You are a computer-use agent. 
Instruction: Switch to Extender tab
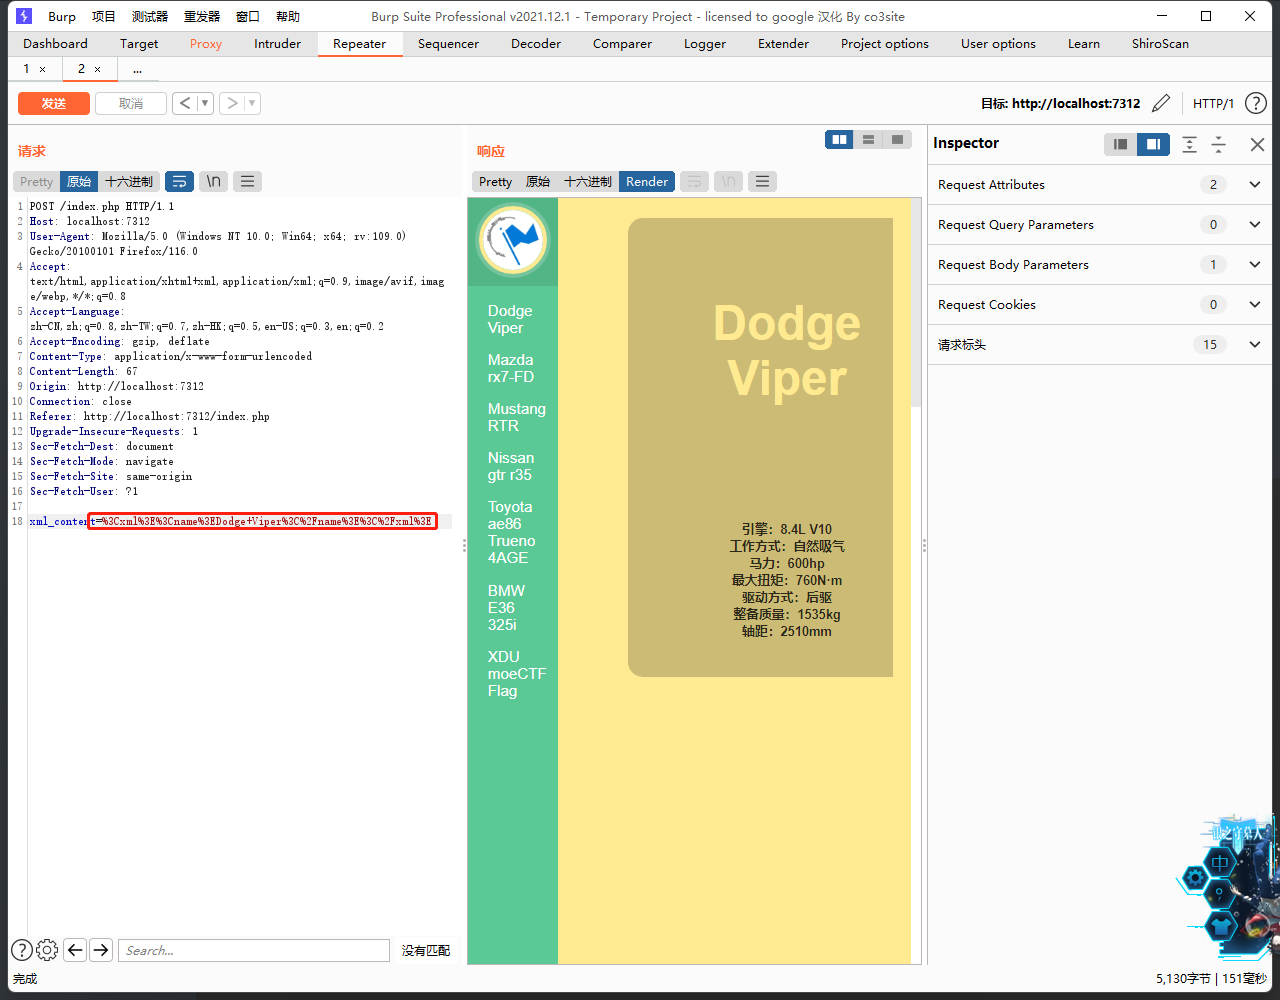(x=784, y=43)
